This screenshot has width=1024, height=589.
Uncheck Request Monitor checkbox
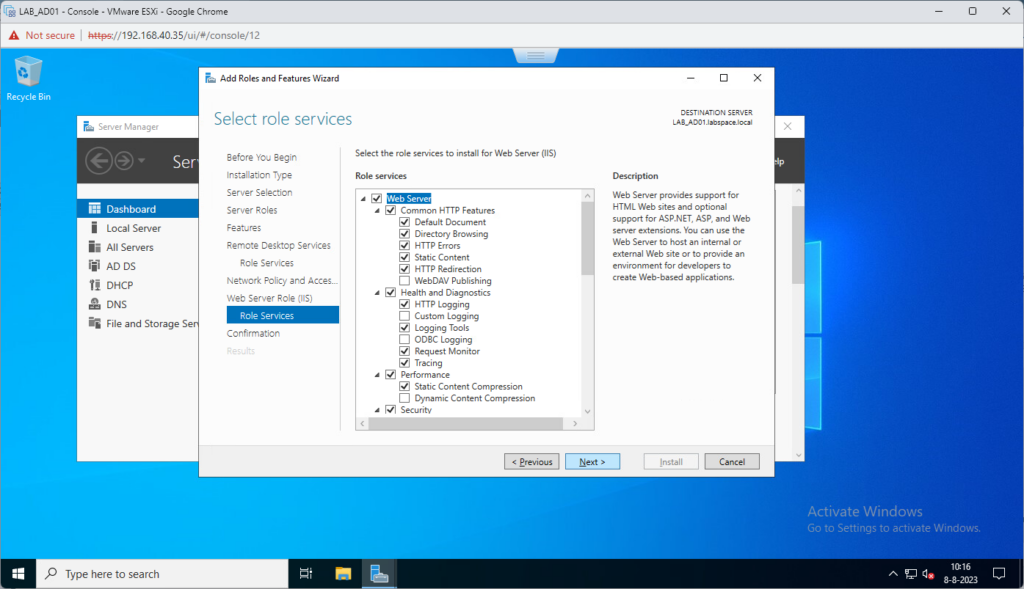coord(404,351)
